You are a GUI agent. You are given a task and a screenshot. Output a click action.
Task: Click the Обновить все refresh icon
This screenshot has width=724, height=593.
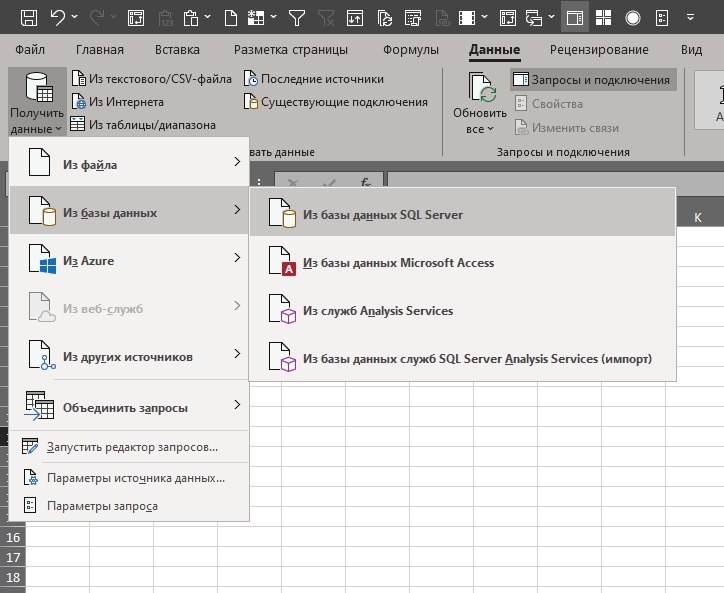click(x=482, y=87)
